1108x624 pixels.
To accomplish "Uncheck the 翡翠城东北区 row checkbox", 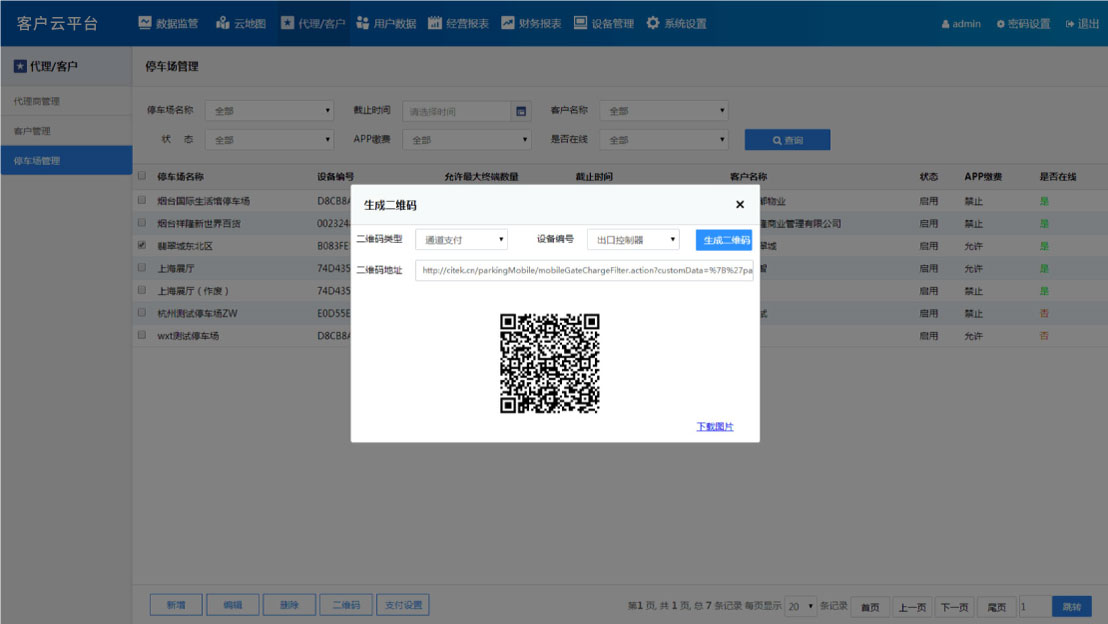I will point(142,245).
